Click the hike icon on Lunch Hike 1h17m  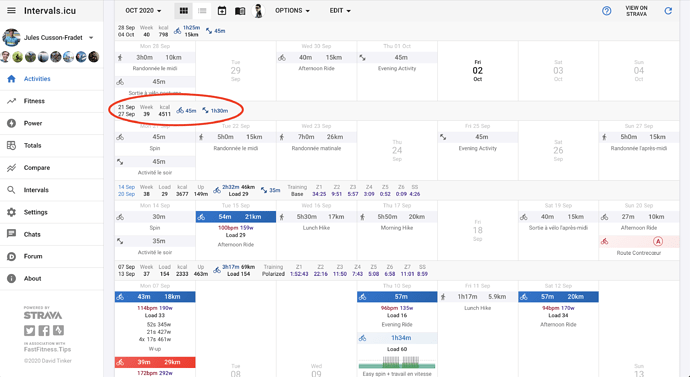click(443, 297)
